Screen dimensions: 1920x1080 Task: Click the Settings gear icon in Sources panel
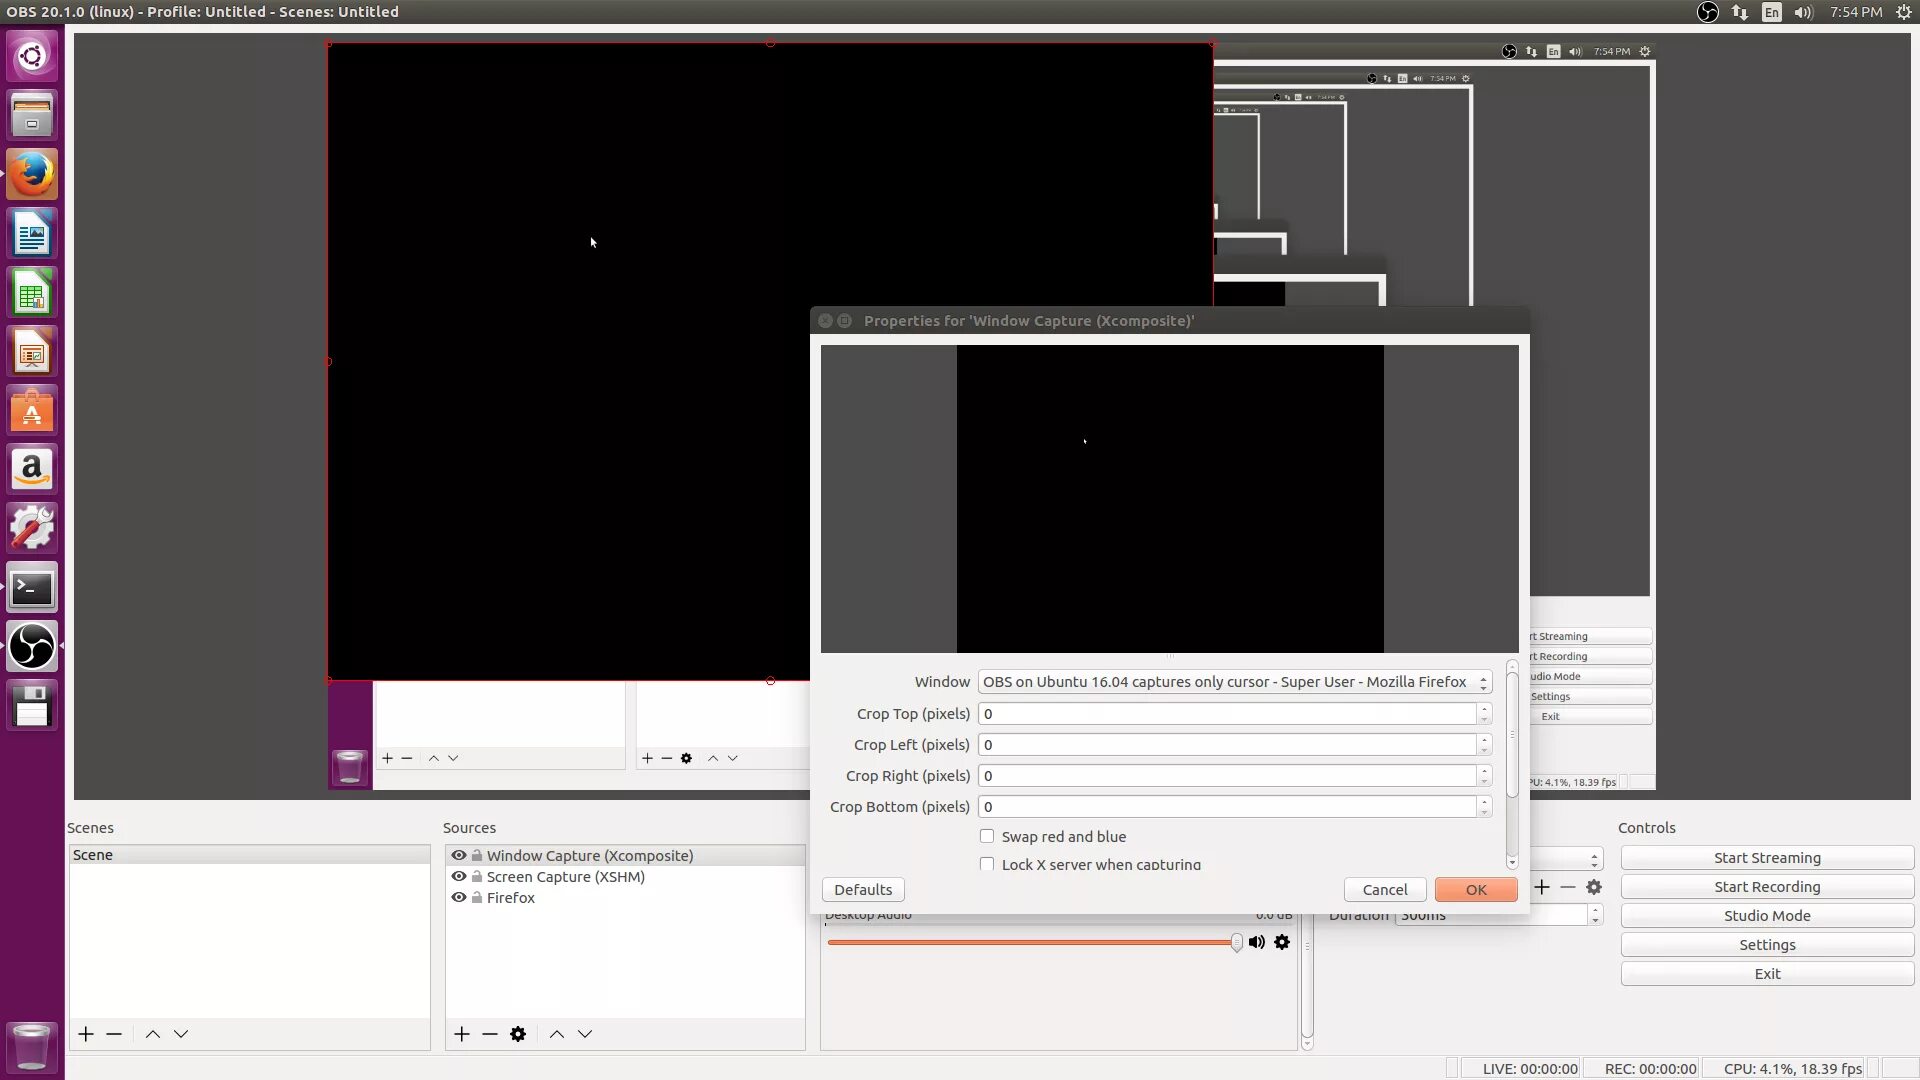pyautogui.click(x=517, y=1033)
